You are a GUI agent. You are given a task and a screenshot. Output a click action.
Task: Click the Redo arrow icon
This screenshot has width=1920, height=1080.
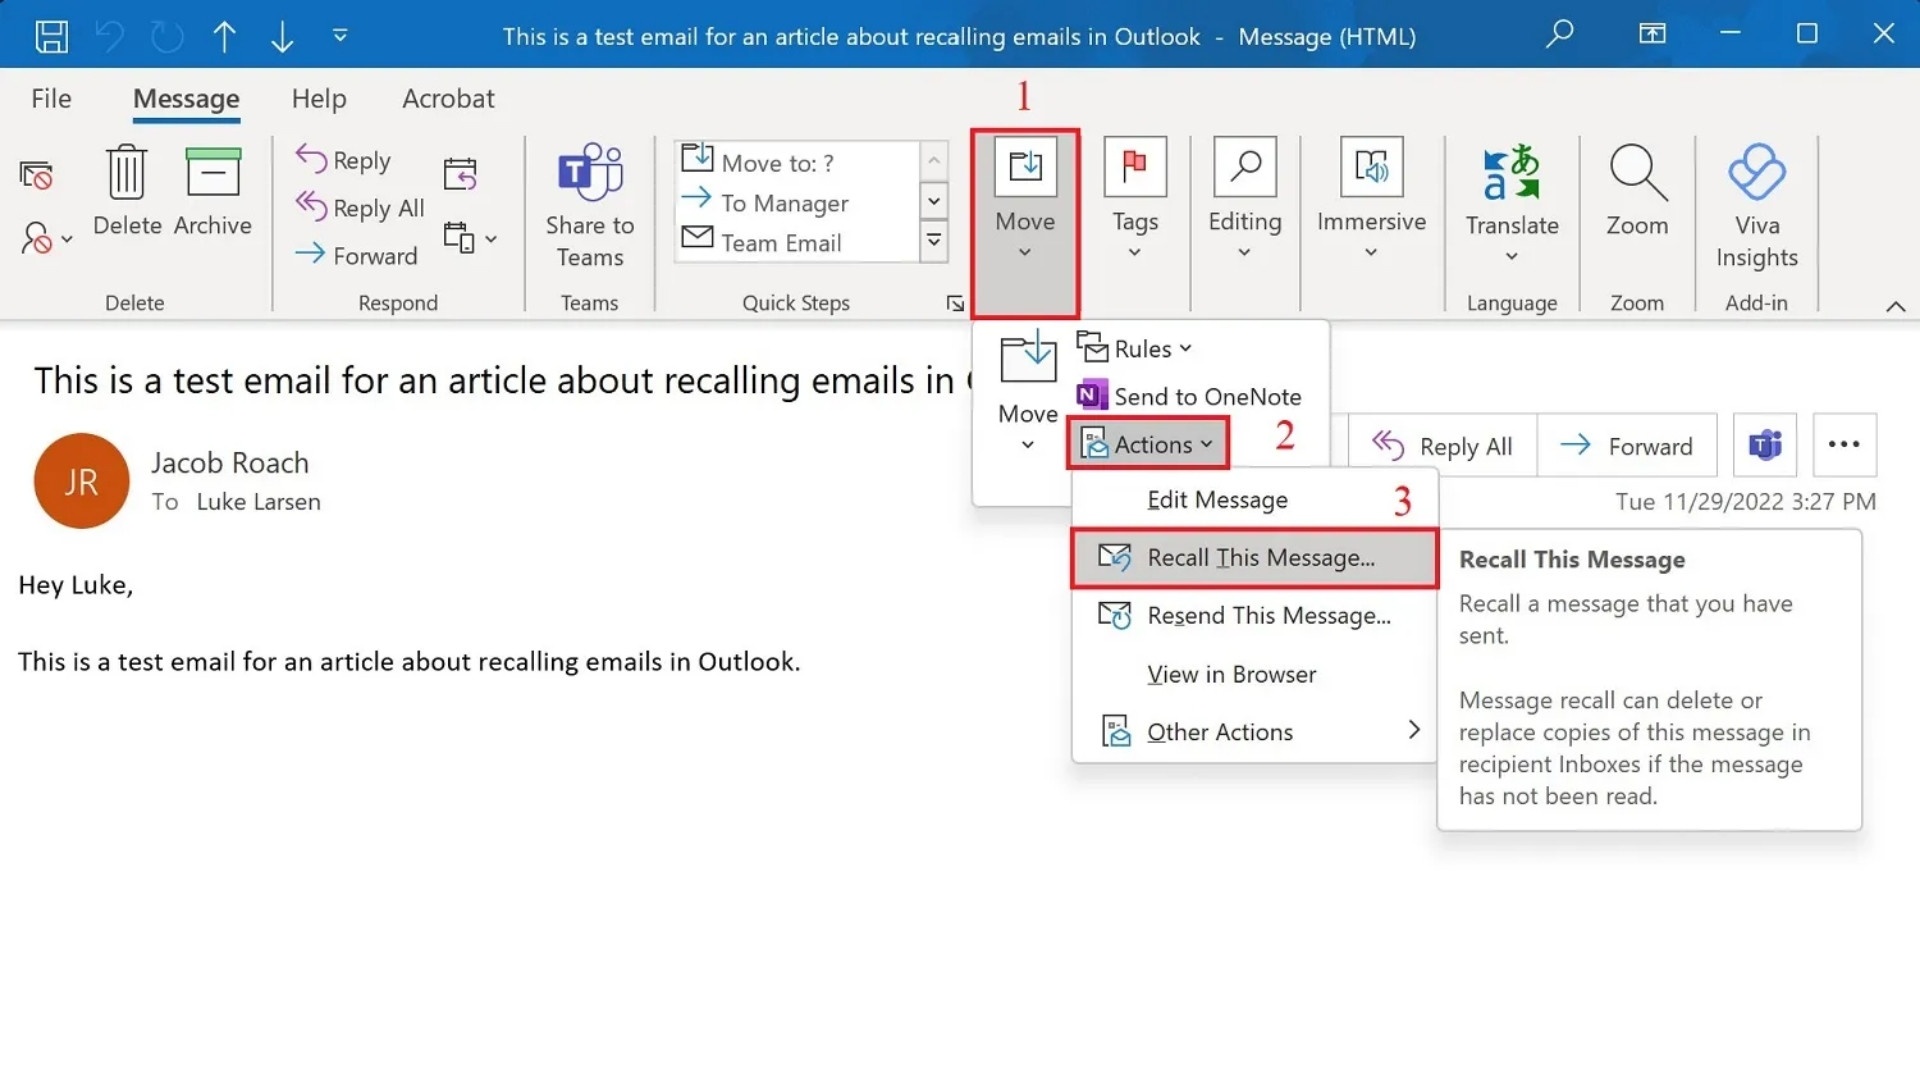coord(167,36)
